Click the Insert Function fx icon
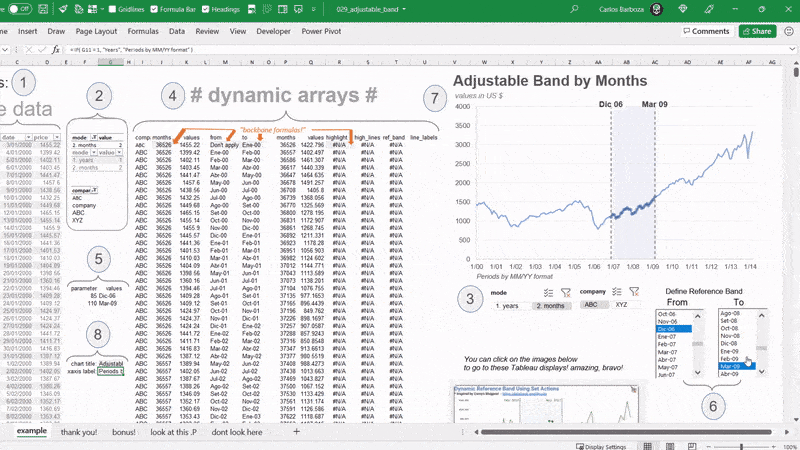 click(56, 49)
